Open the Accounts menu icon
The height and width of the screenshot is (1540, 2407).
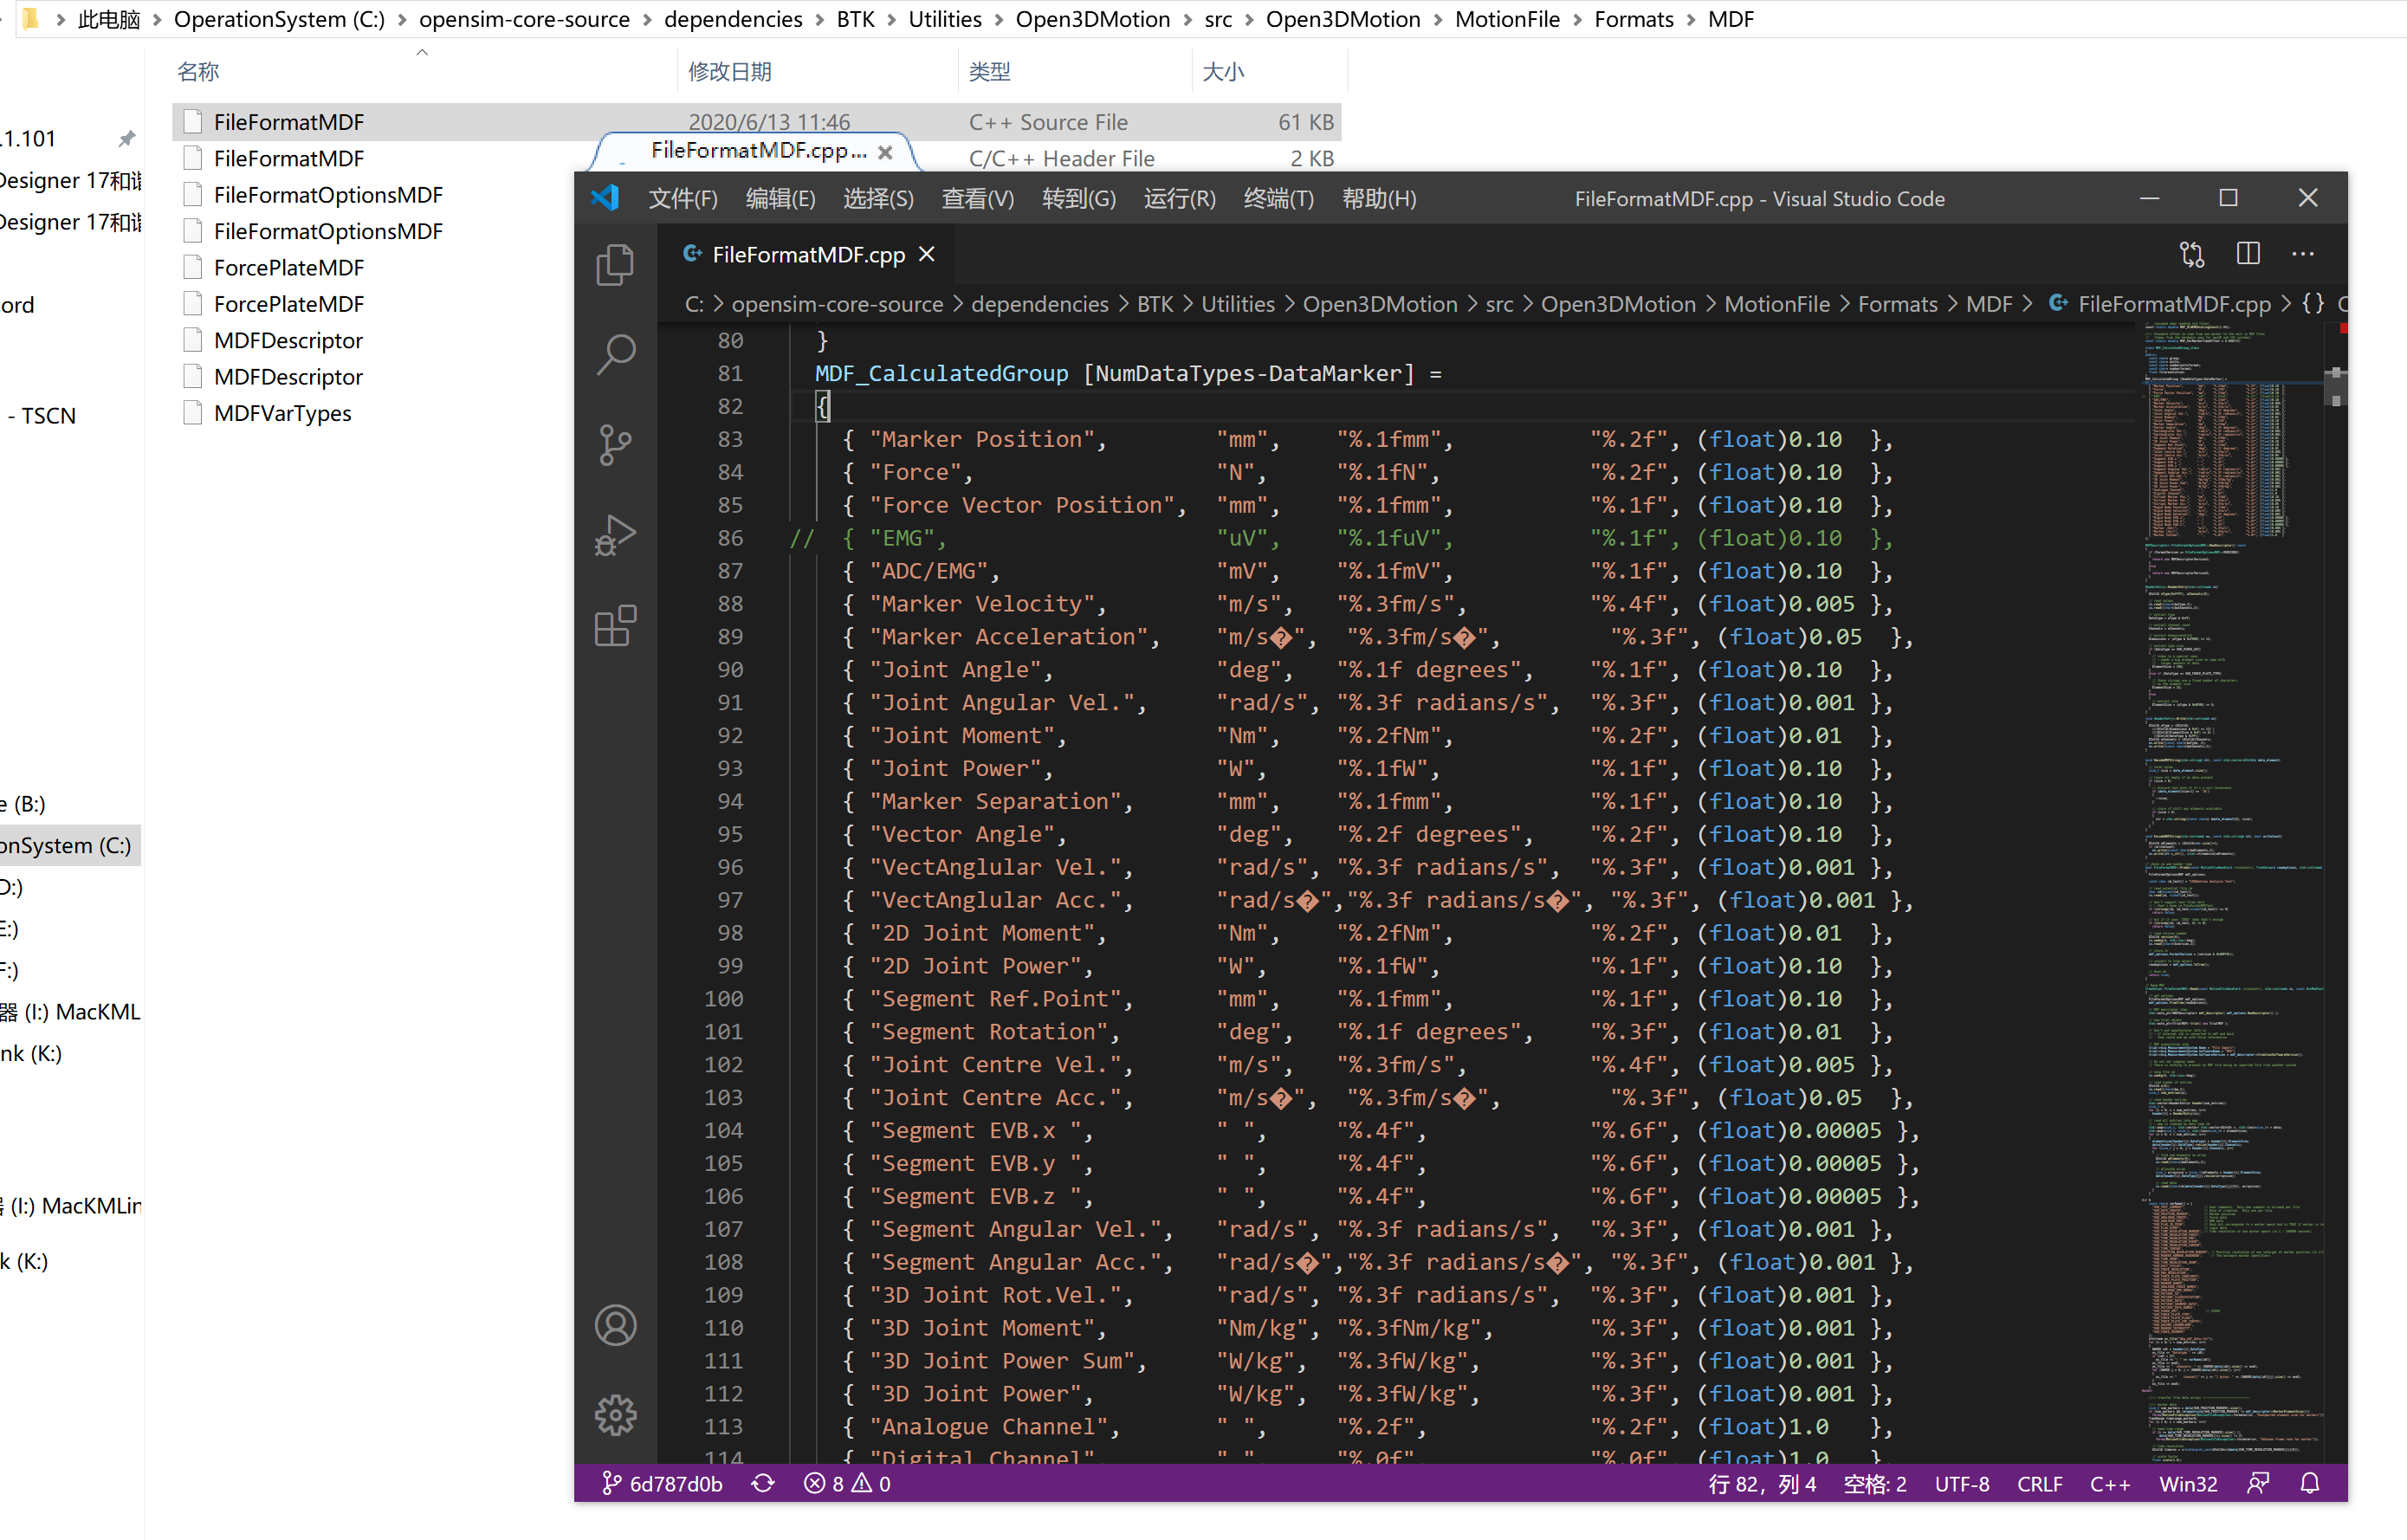pos(615,1325)
